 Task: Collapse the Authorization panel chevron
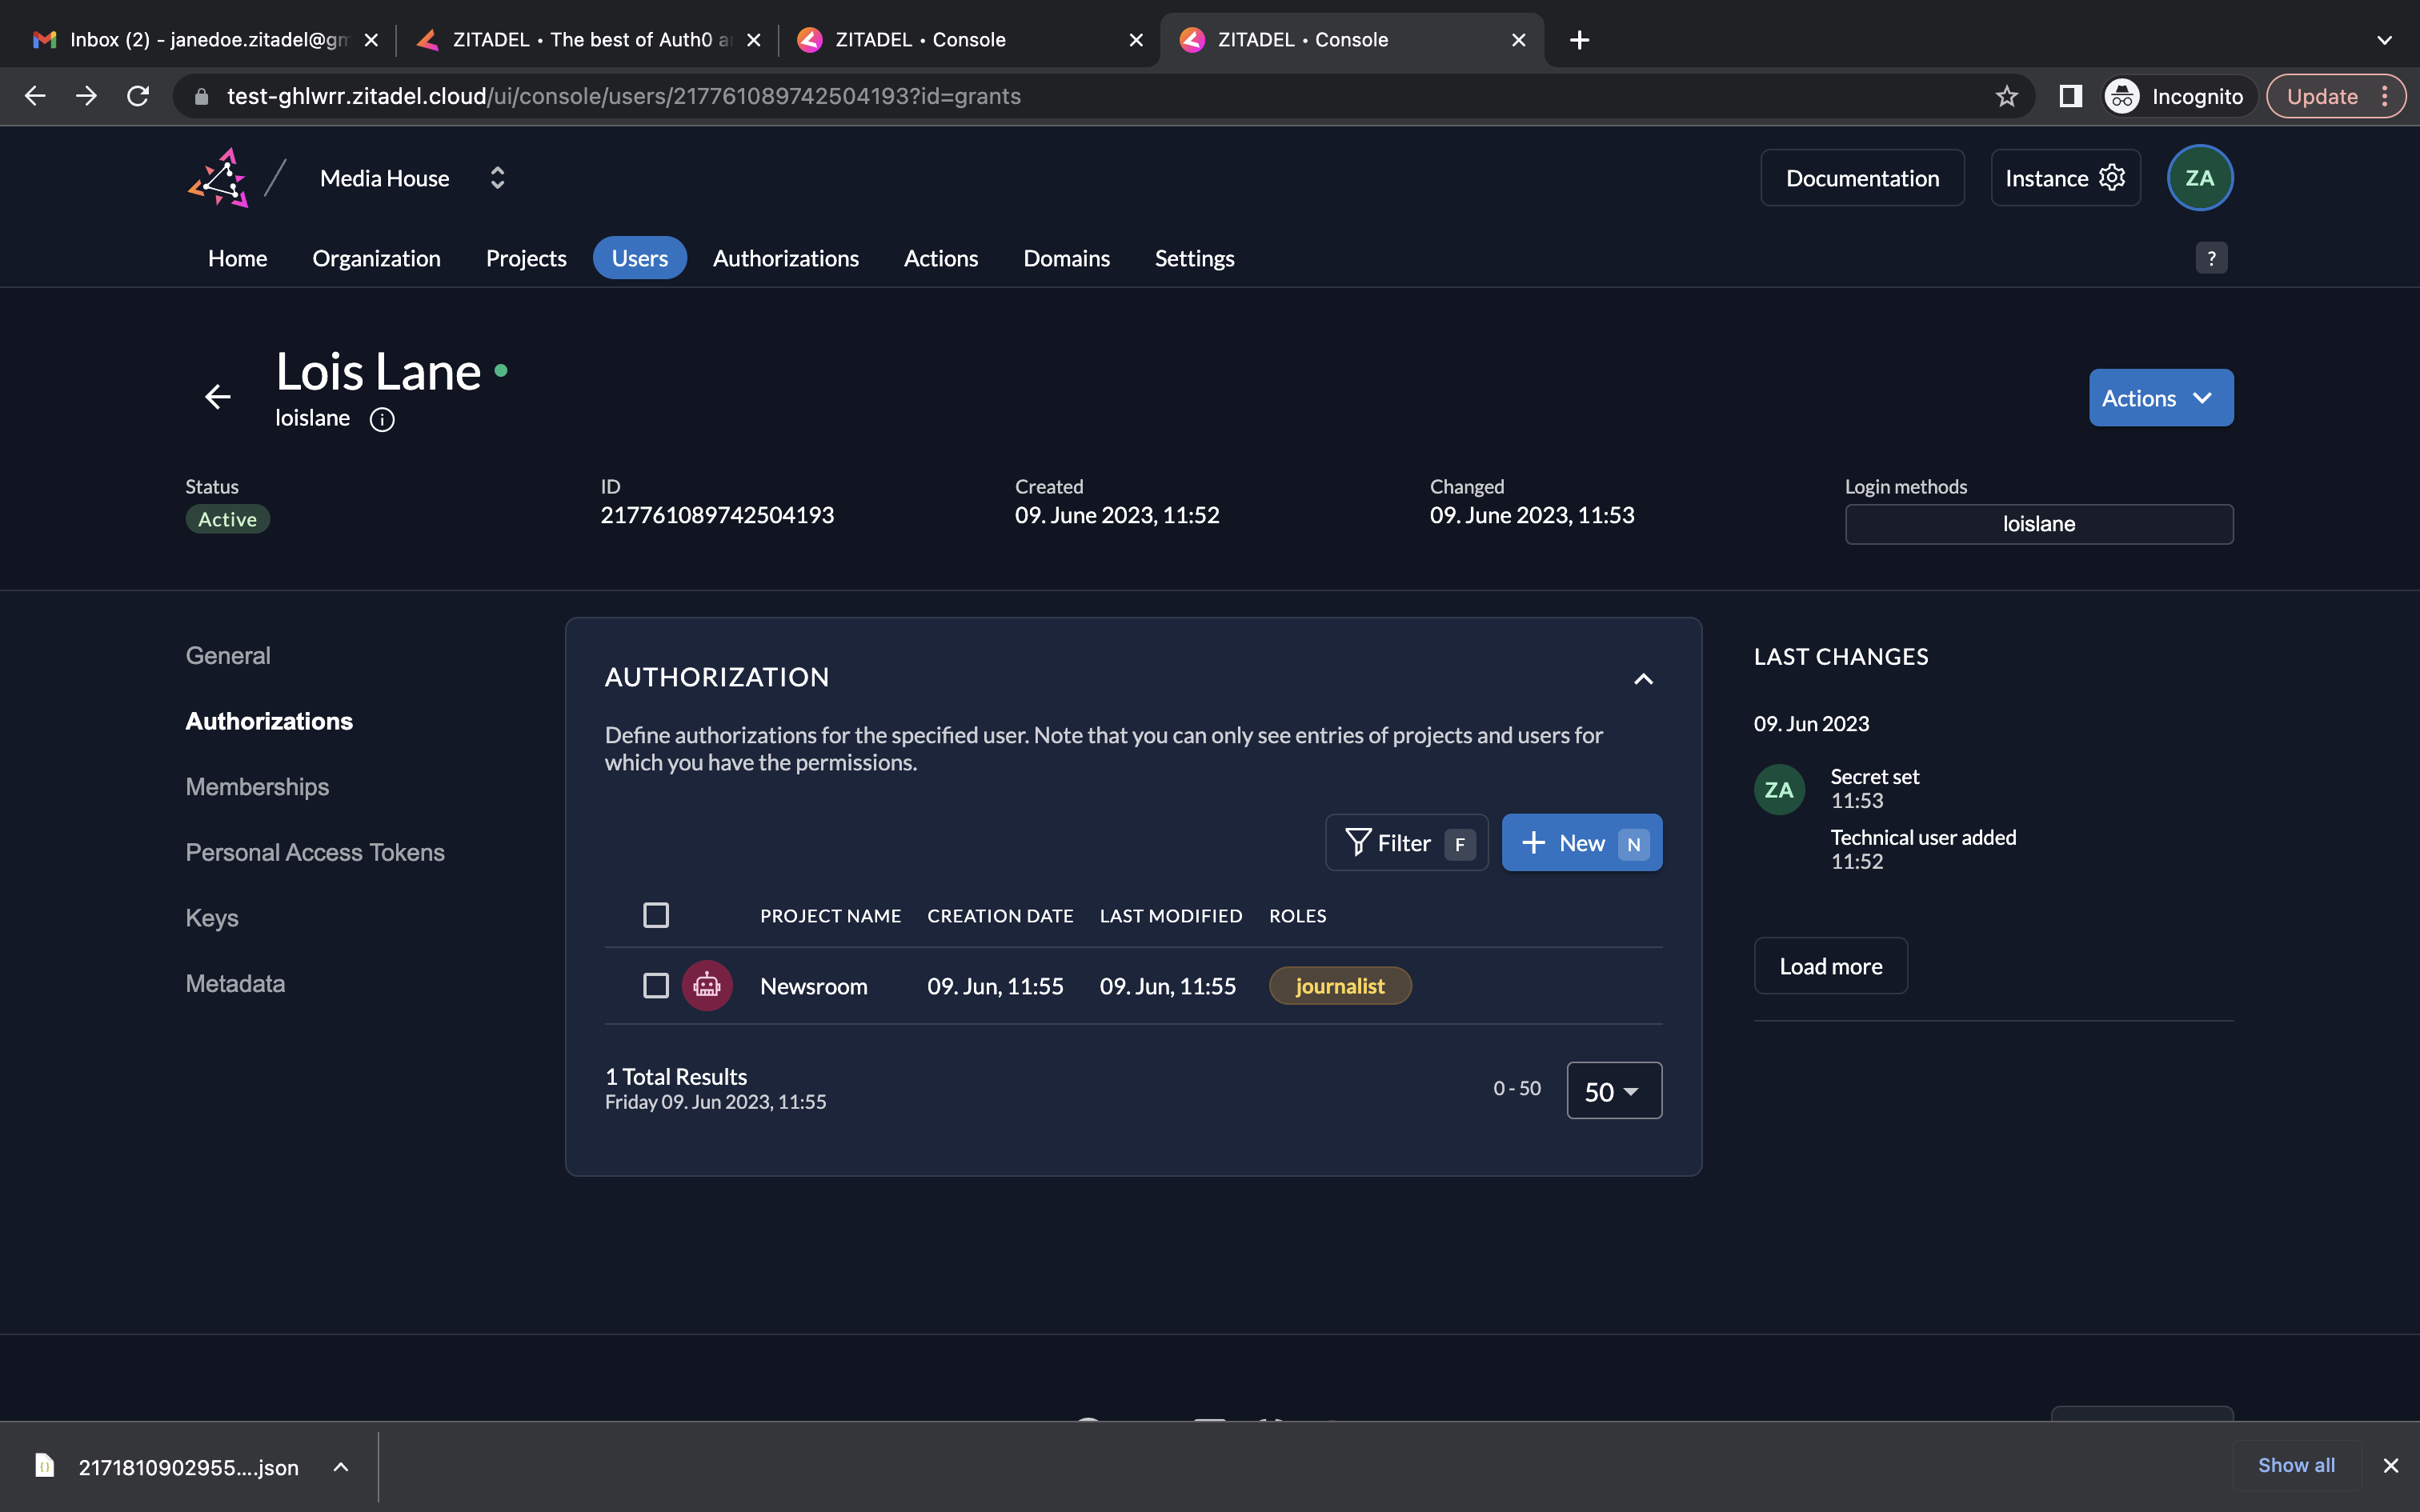click(1643, 679)
